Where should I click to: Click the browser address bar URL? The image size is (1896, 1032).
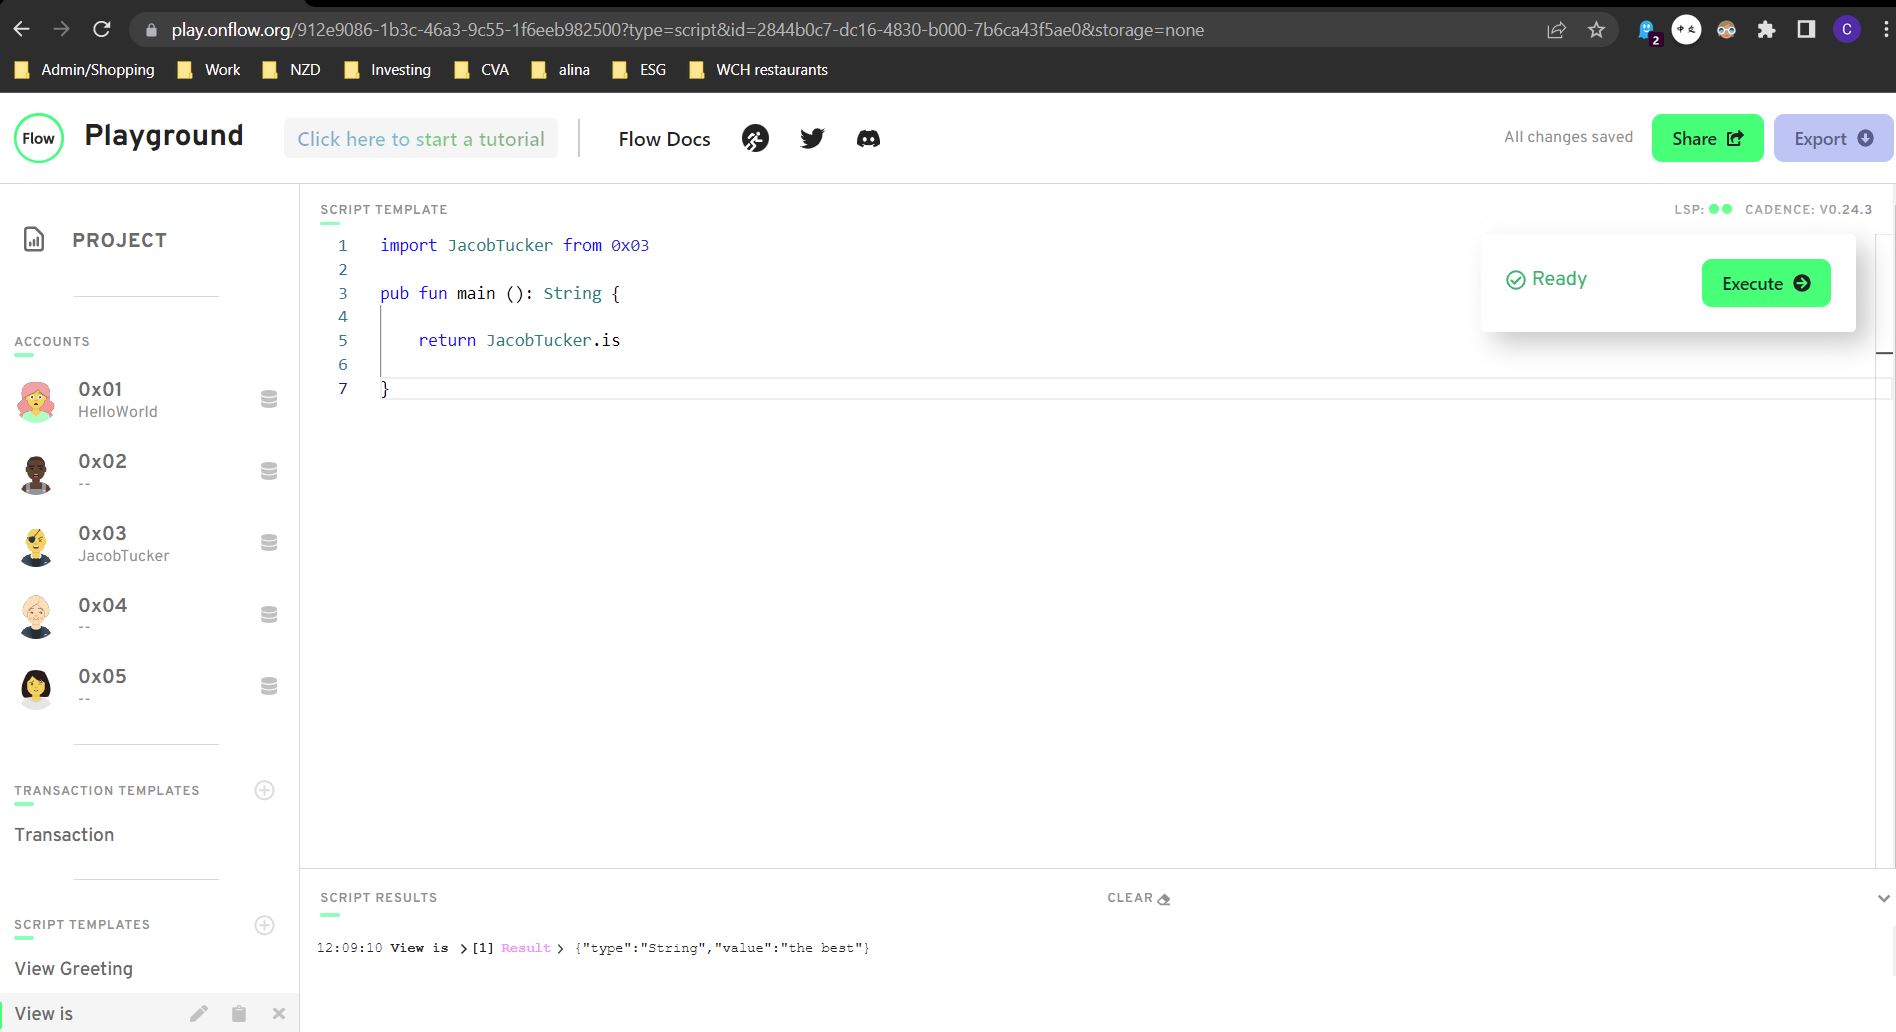click(687, 30)
